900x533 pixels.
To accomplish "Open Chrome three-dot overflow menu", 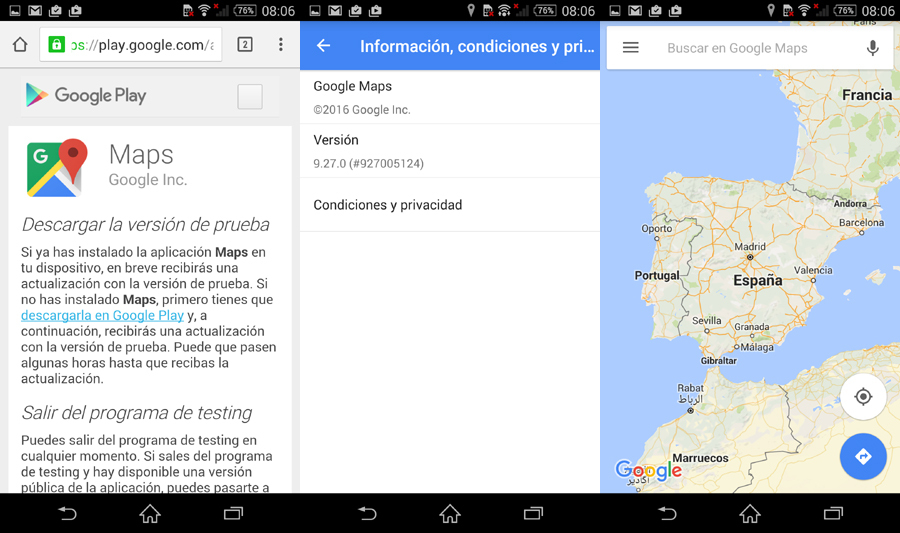I will click(281, 45).
